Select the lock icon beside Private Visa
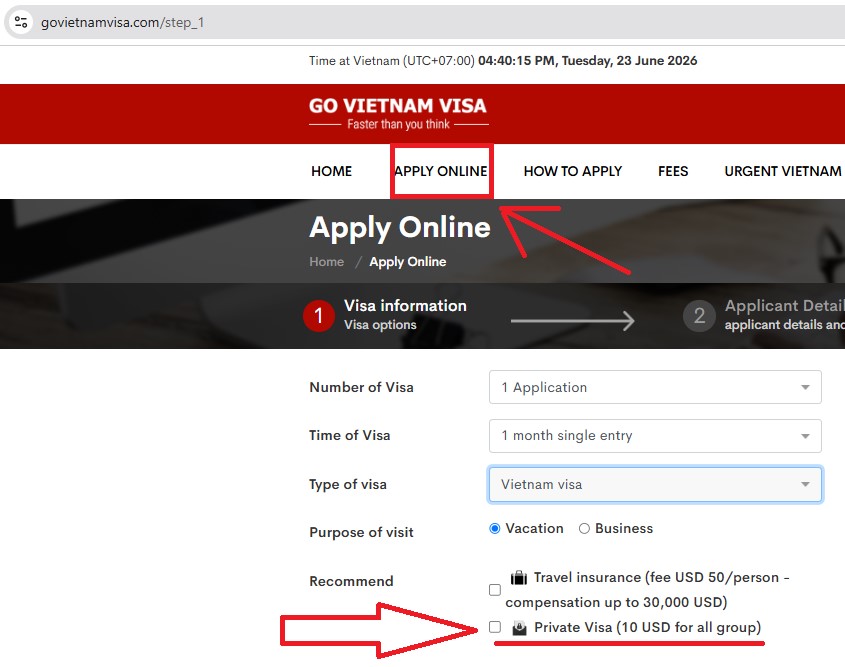Viewport: 845px width, 667px height. [519, 628]
